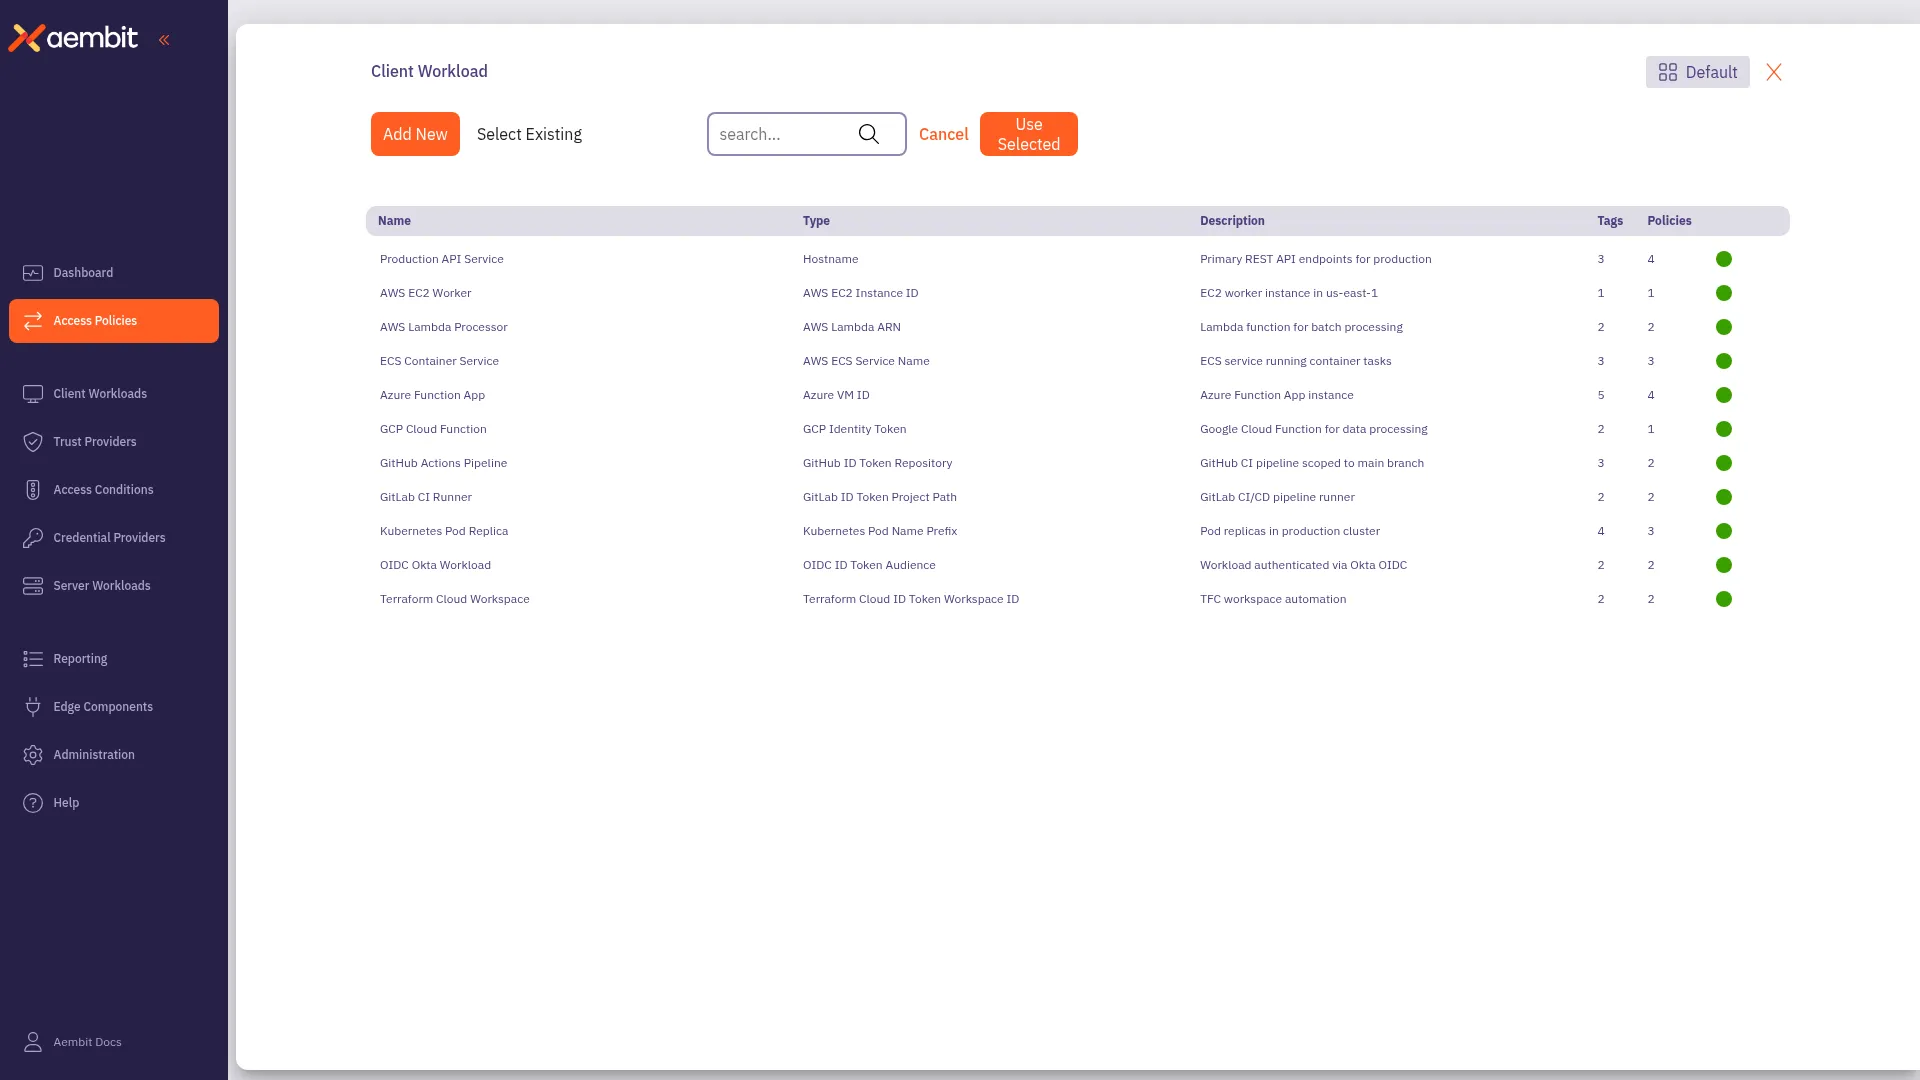
Task: Select the AWS EC2 Worker row name
Action: [425, 293]
